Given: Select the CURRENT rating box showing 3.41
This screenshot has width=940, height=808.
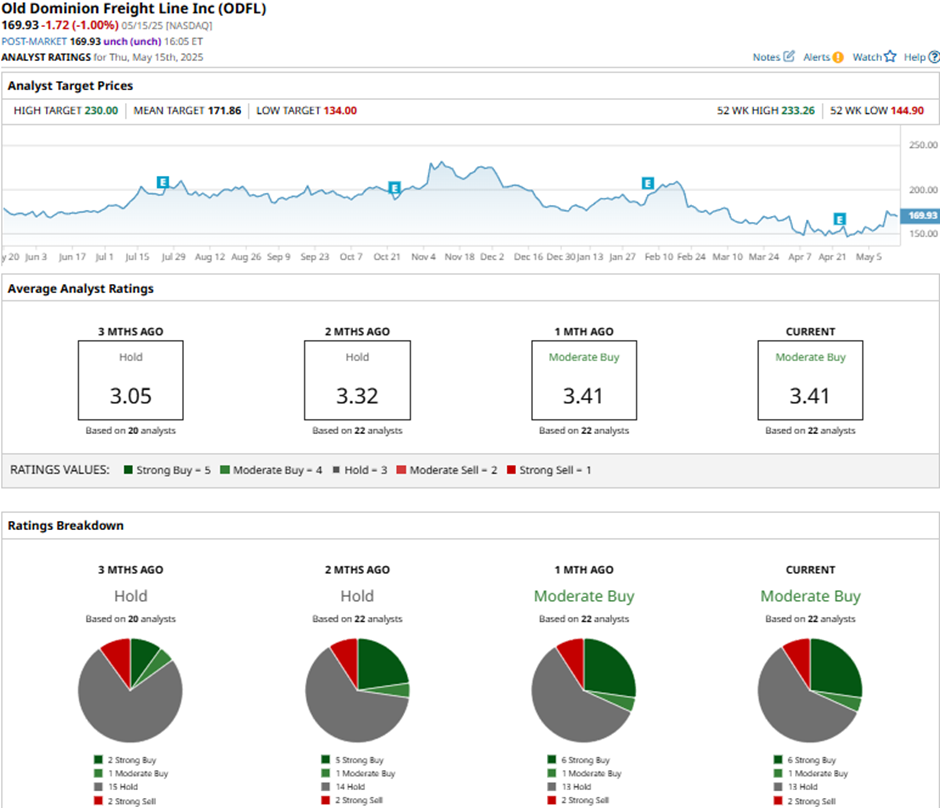Looking at the screenshot, I should coord(810,380).
